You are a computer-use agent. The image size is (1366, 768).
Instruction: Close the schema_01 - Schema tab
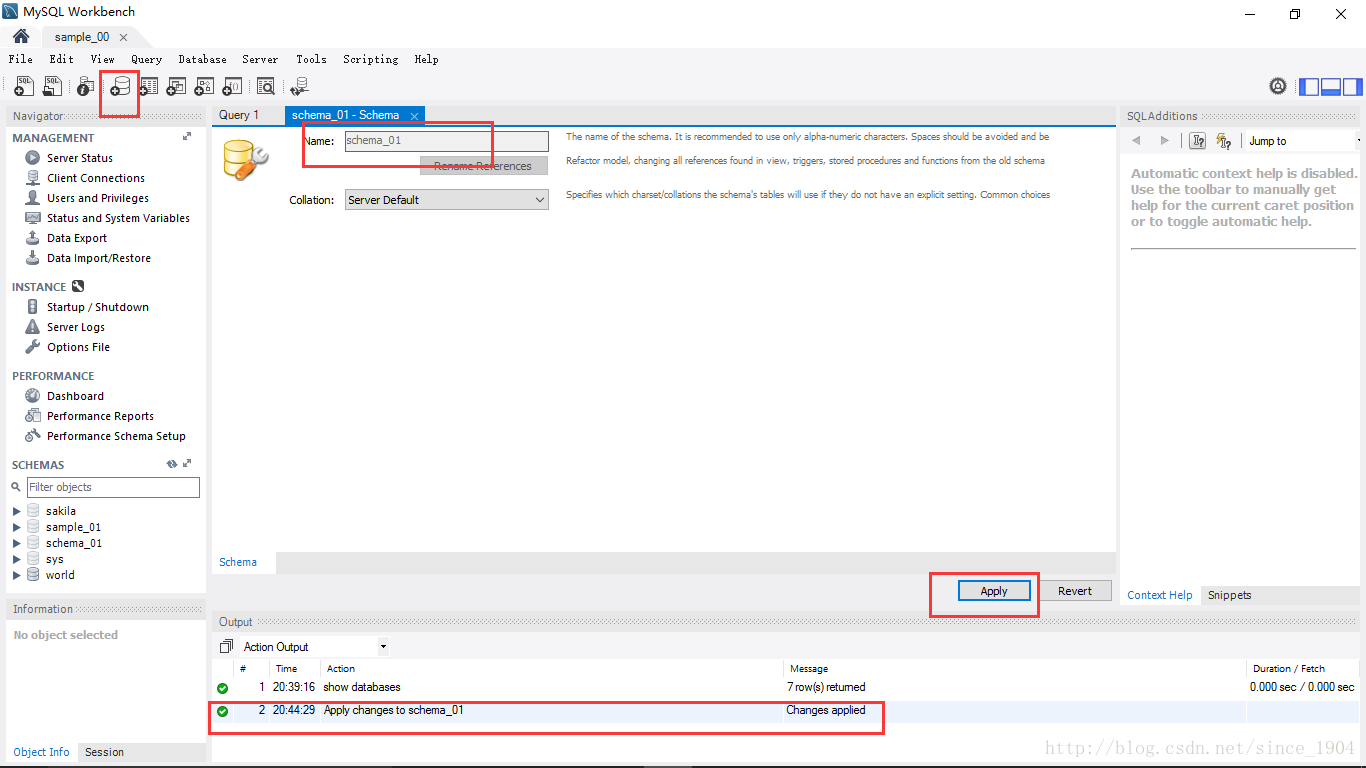(x=414, y=116)
